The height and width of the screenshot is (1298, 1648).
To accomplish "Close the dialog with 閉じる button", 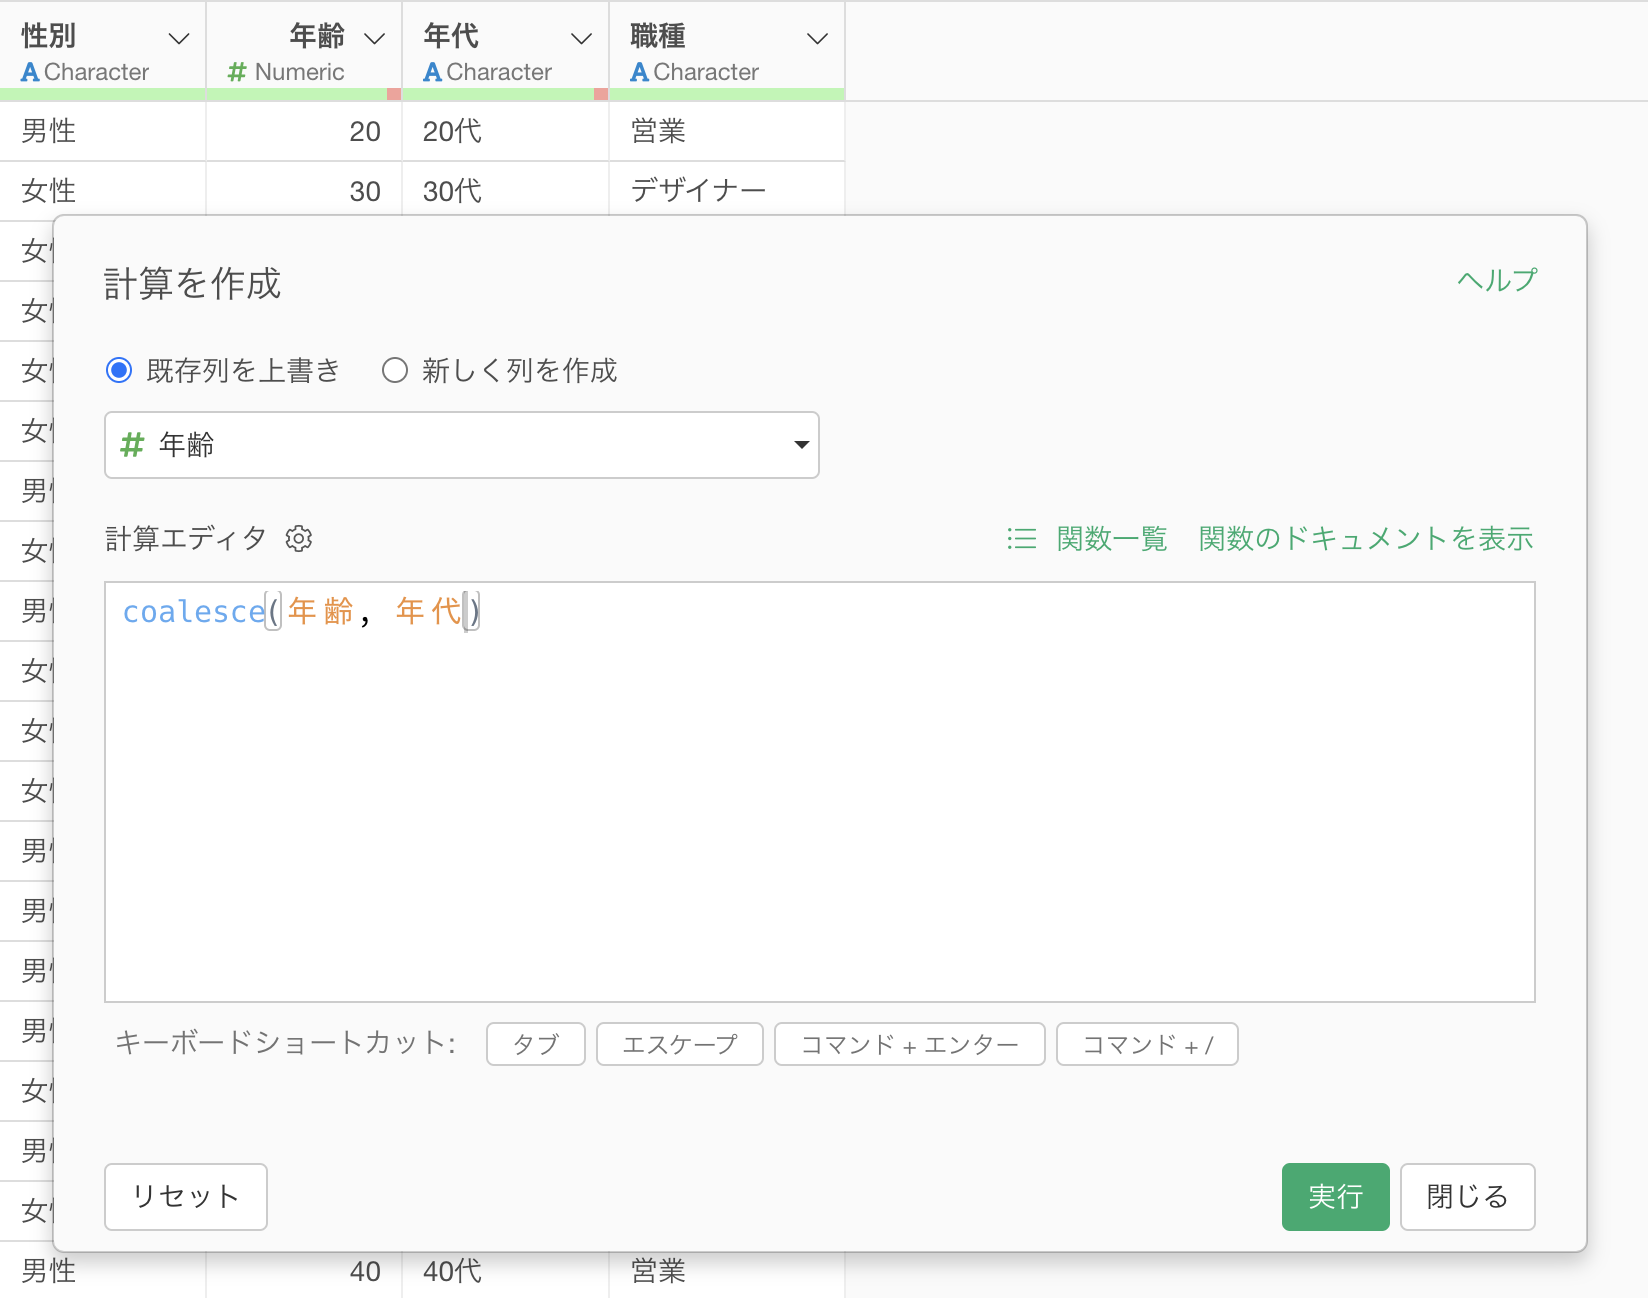I will click(1467, 1196).
